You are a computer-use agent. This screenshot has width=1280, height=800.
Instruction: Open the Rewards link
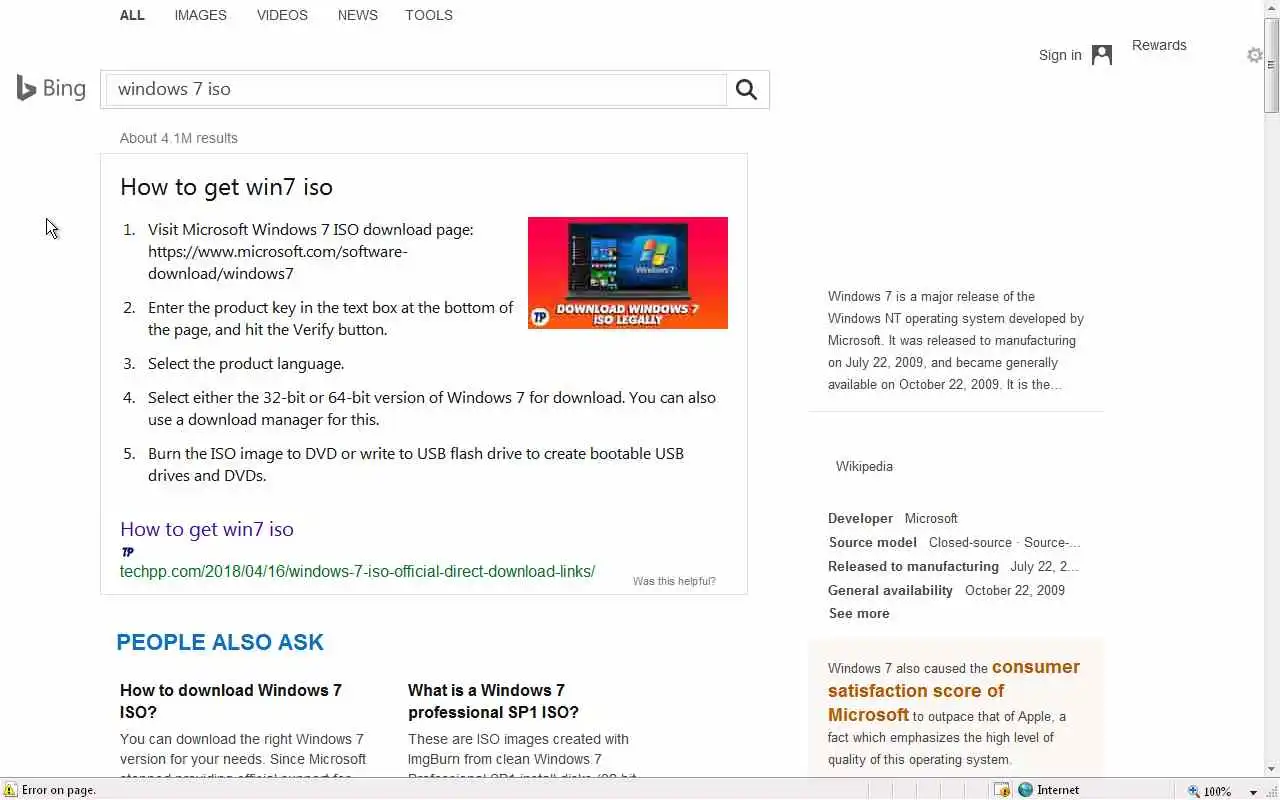(1159, 45)
